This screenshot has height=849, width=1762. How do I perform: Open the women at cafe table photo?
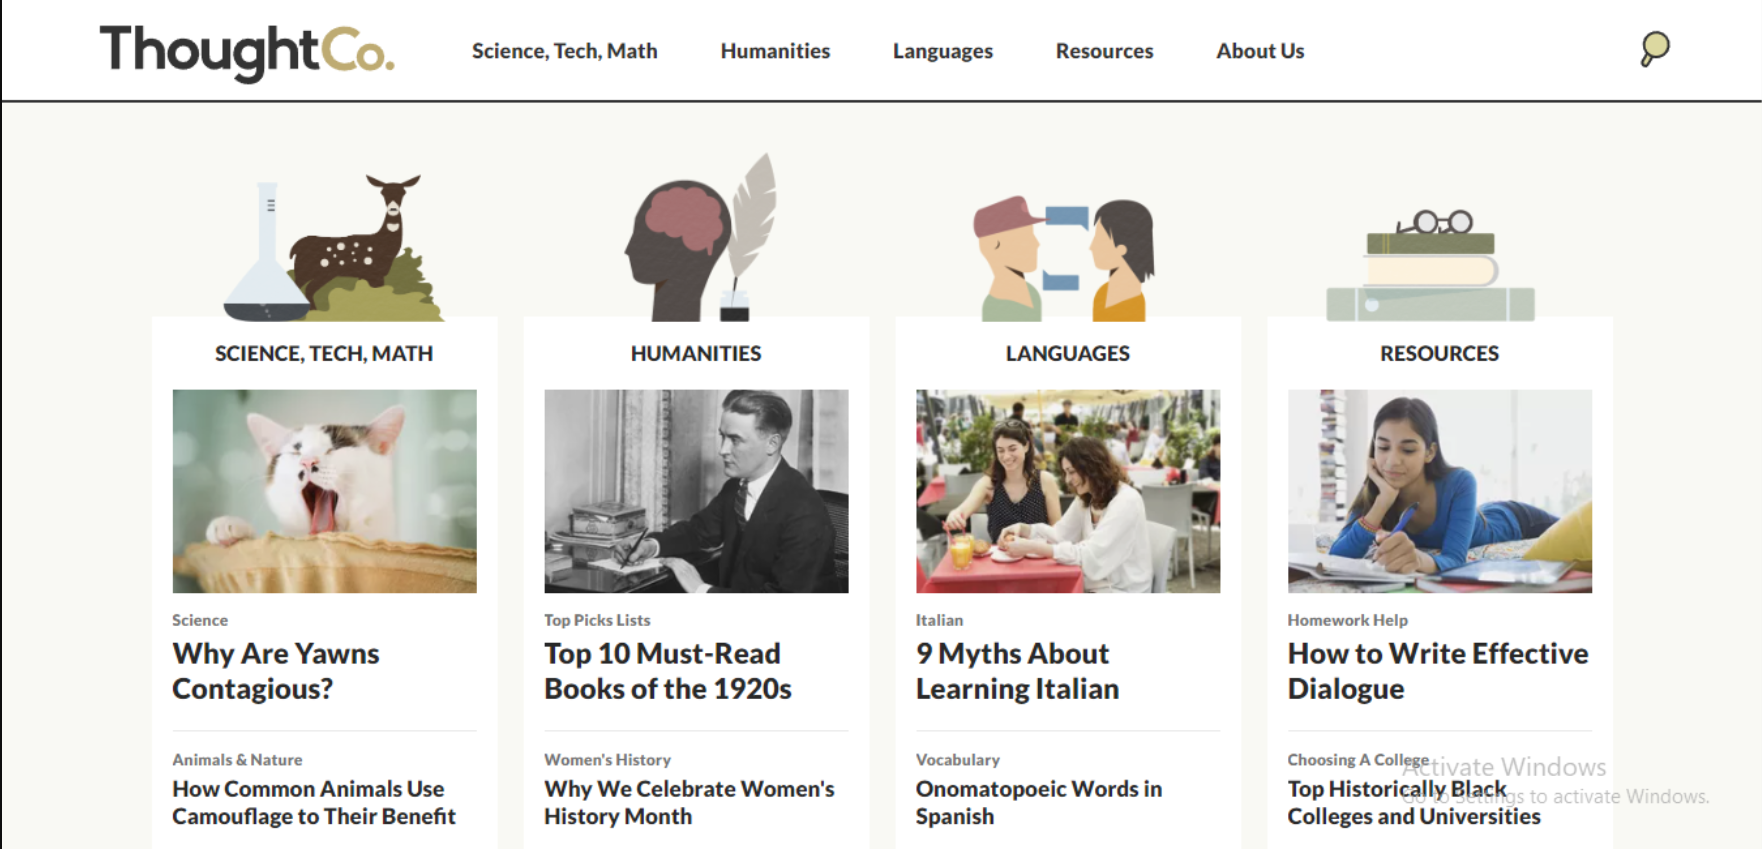1068,491
